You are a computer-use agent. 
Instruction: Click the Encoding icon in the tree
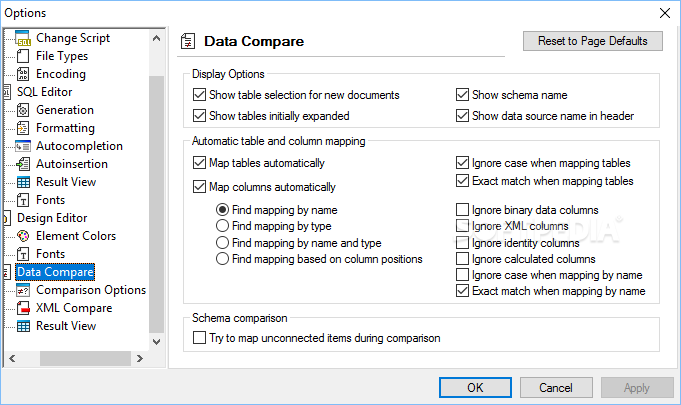(23, 74)
